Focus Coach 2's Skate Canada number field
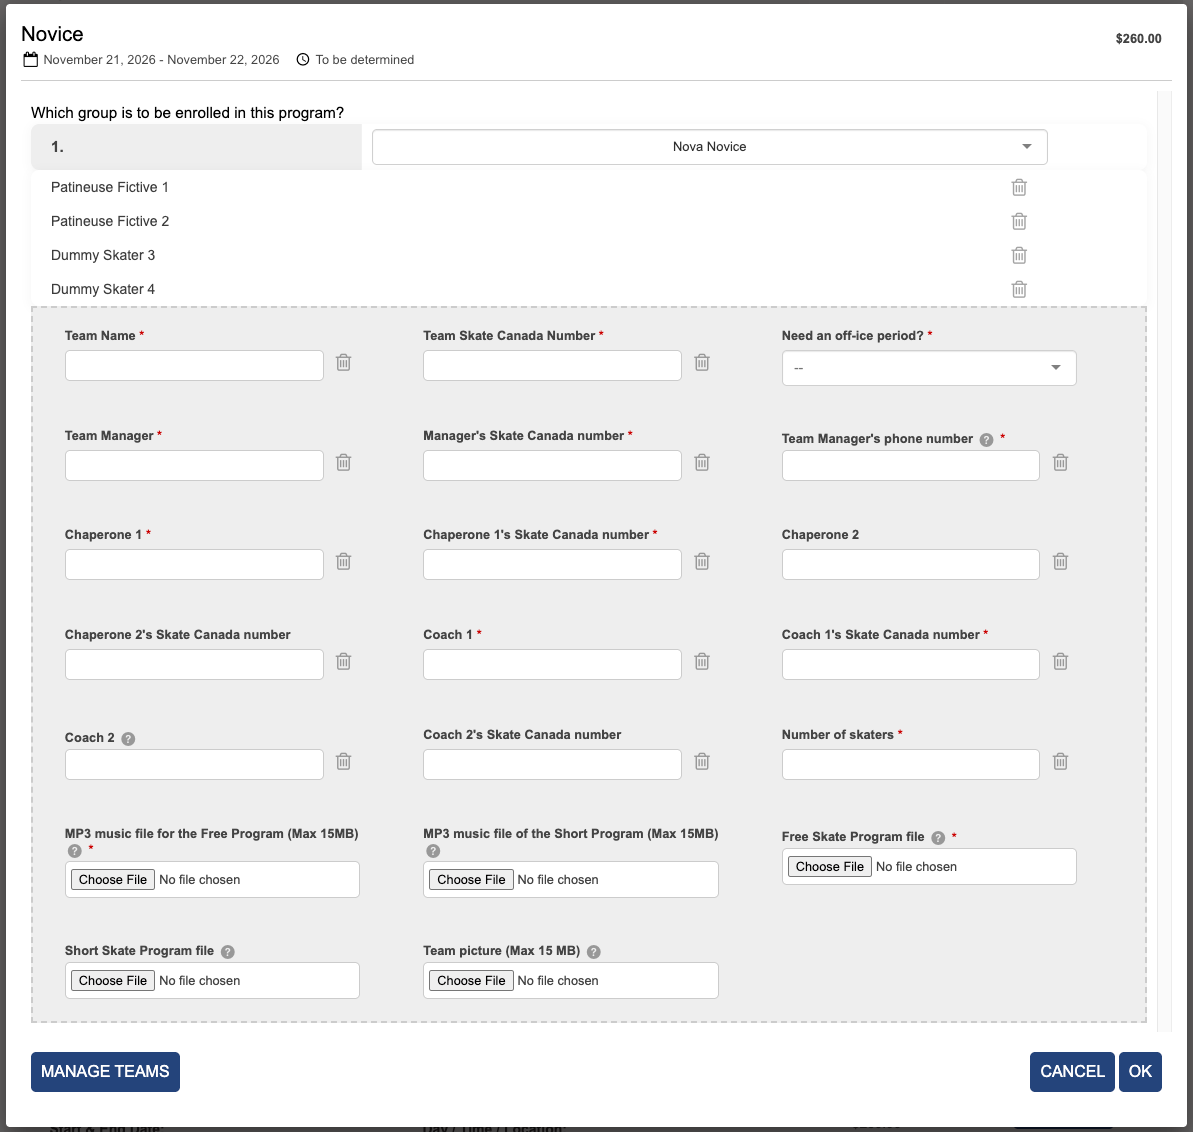This screenshot has width=1193, height=1132. (552, 765)
